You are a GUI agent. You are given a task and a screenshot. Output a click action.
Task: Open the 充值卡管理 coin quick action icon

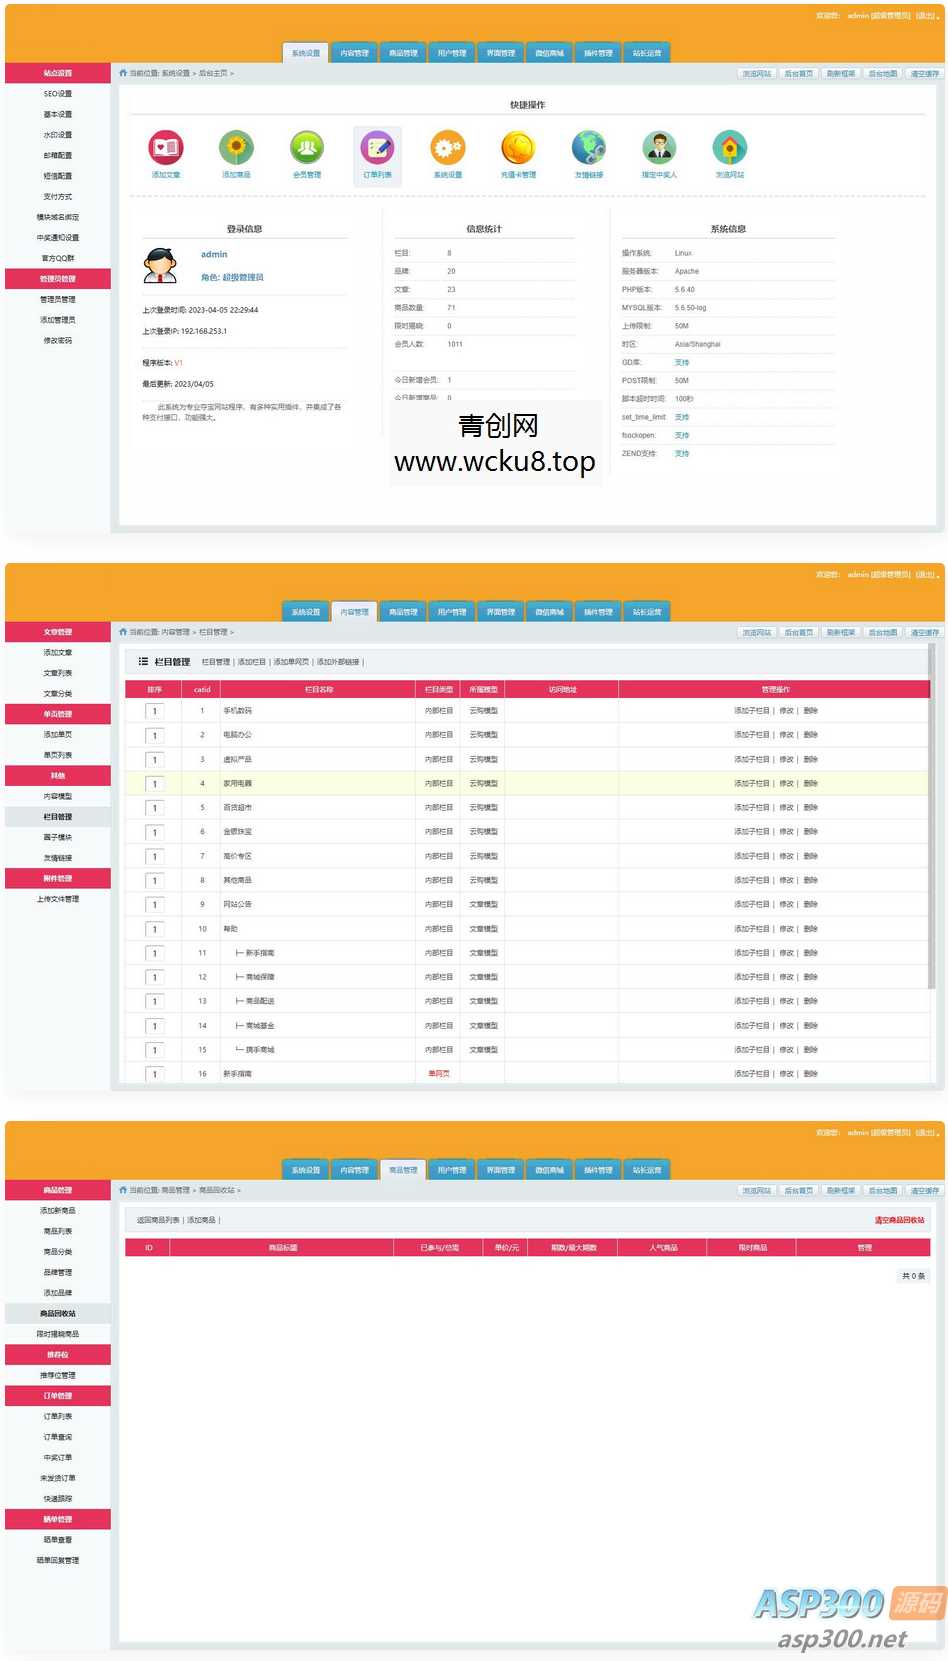click(518, 148)
